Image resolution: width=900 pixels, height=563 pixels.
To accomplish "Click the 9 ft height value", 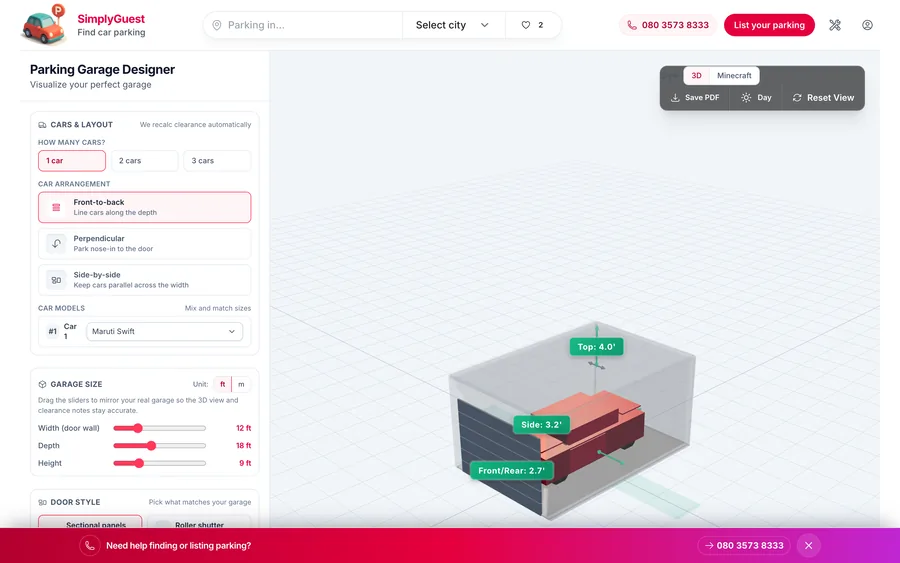I will pyautogui.click(x=245, y=463).
